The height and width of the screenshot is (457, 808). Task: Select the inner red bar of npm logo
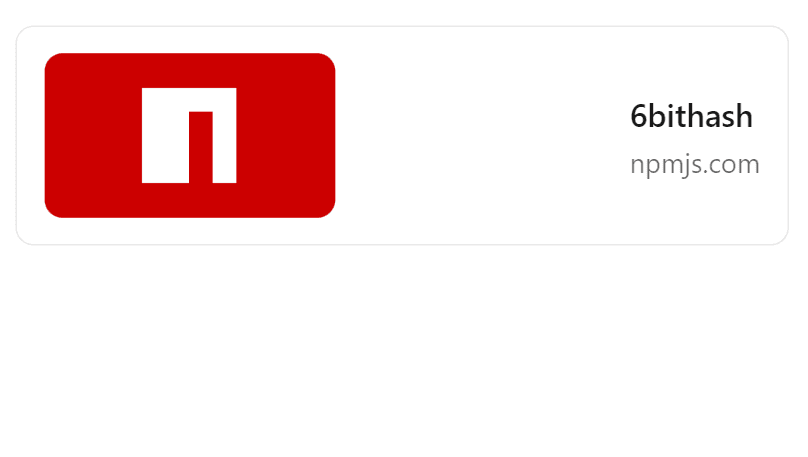point(201,147)
